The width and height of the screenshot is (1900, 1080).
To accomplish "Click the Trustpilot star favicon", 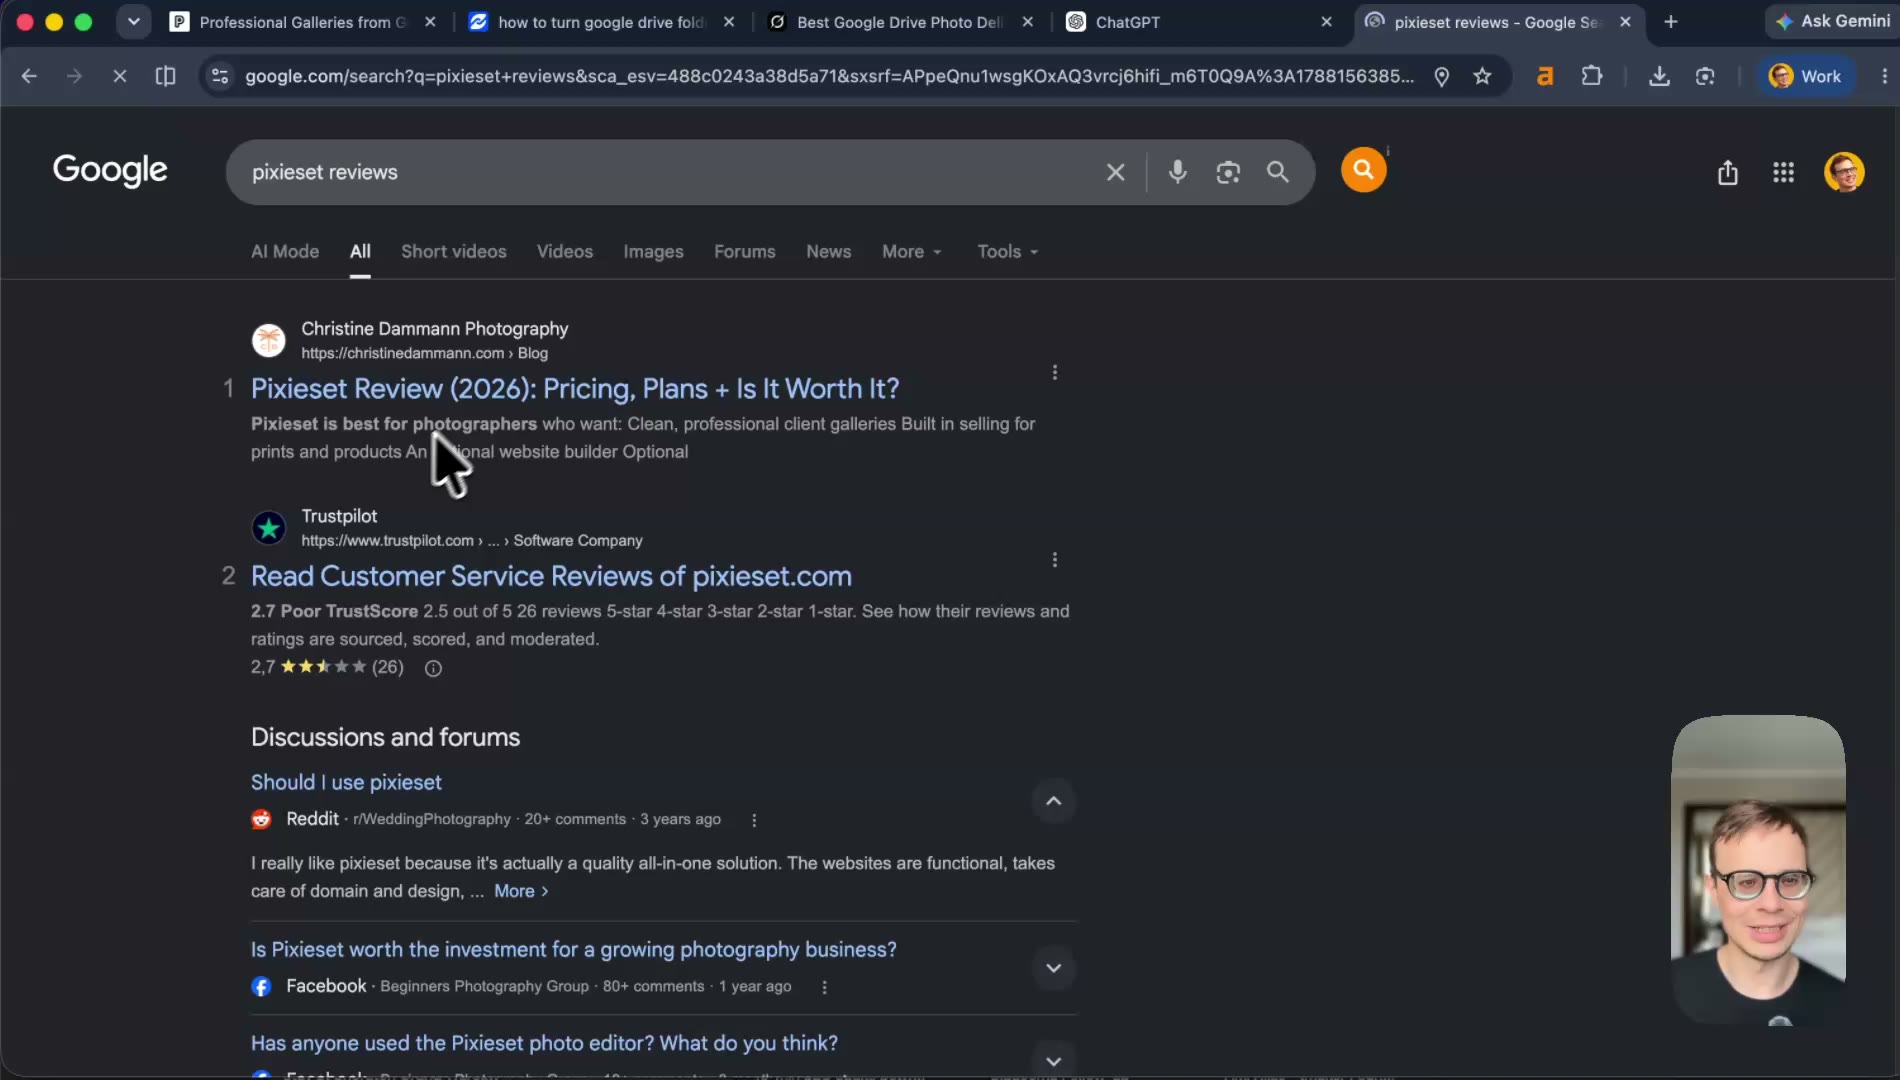I will [268, 527].
